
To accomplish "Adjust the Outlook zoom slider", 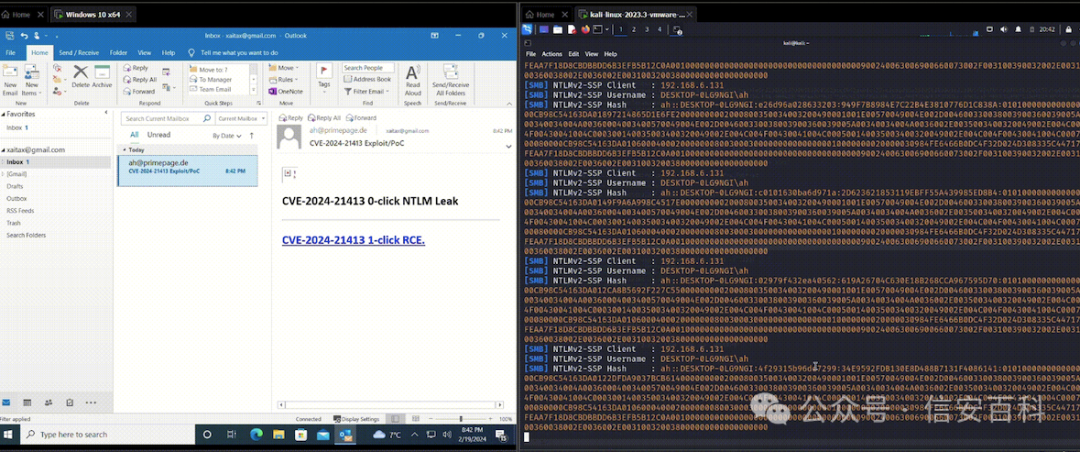I will (460, 419).
